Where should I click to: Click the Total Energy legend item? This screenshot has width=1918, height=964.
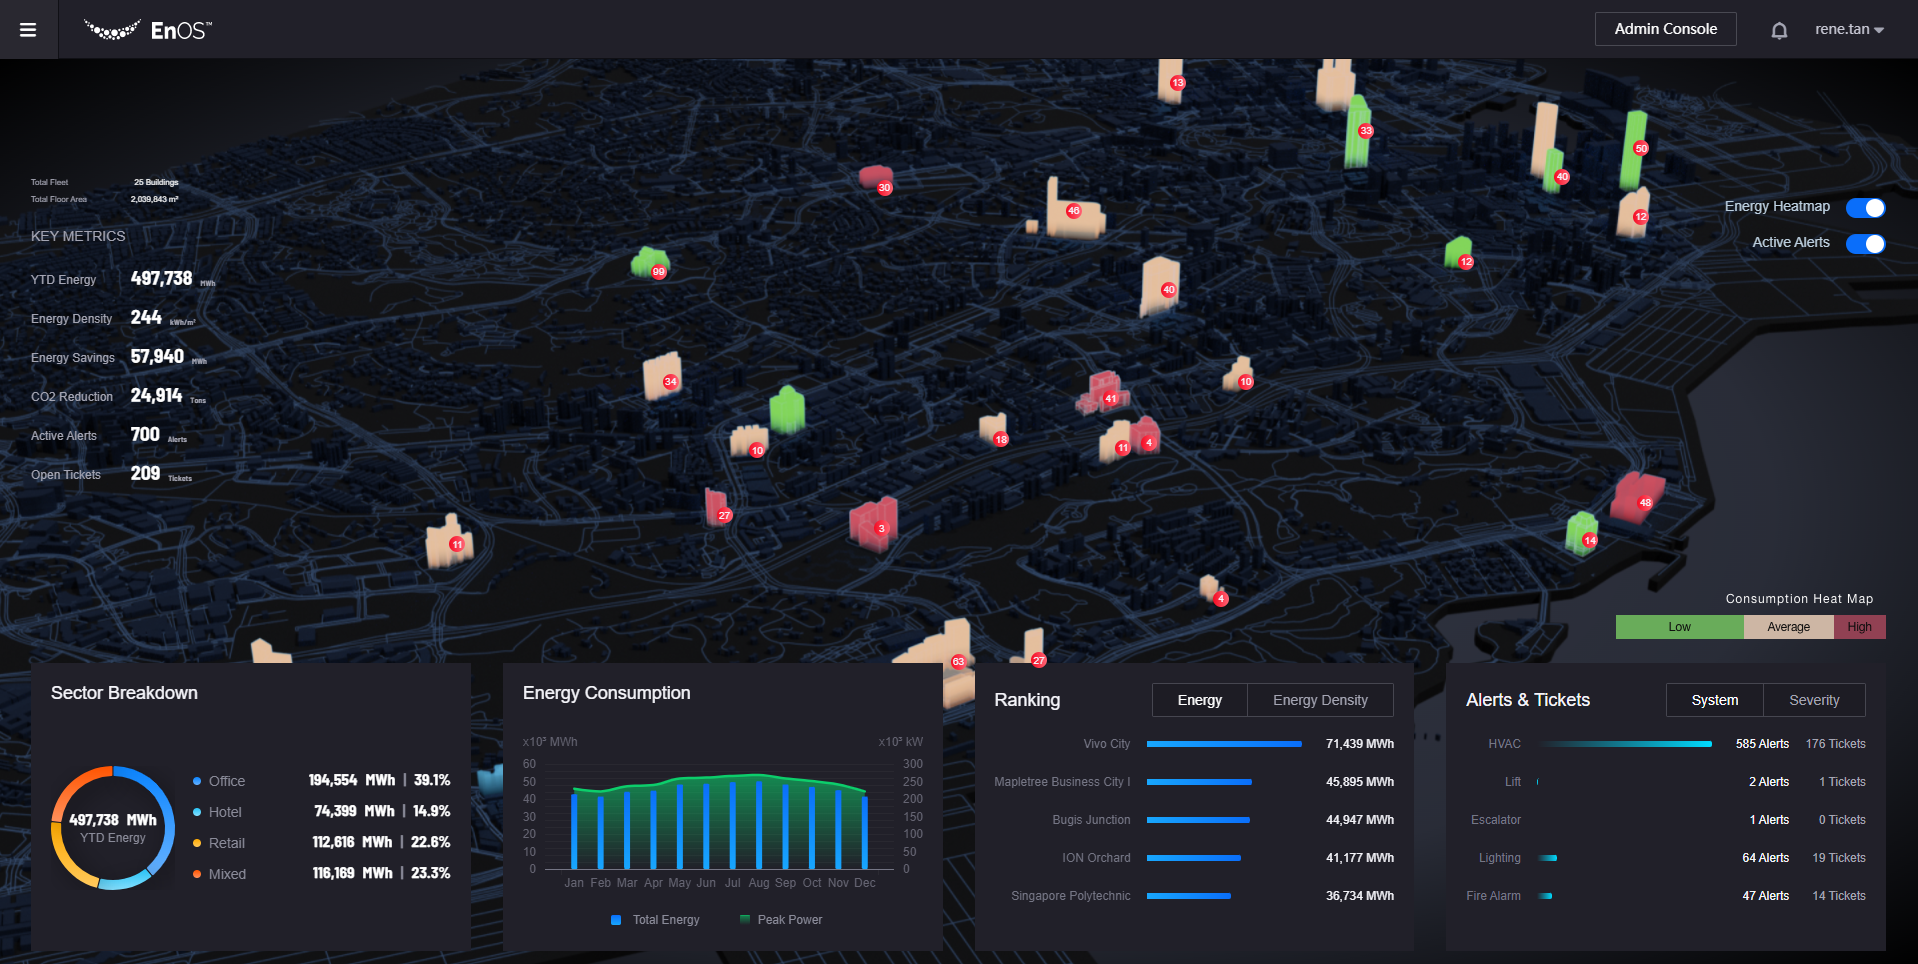click(655, 920)
